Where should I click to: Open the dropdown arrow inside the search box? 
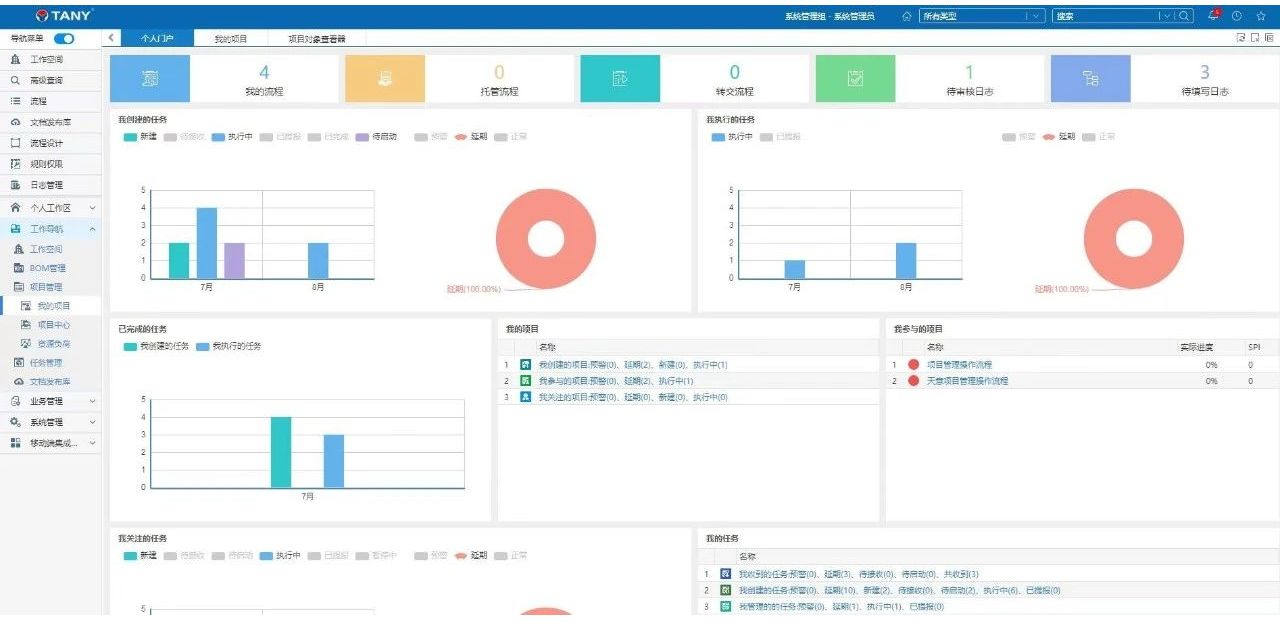pyautogui.click(x=1167, y=16)
